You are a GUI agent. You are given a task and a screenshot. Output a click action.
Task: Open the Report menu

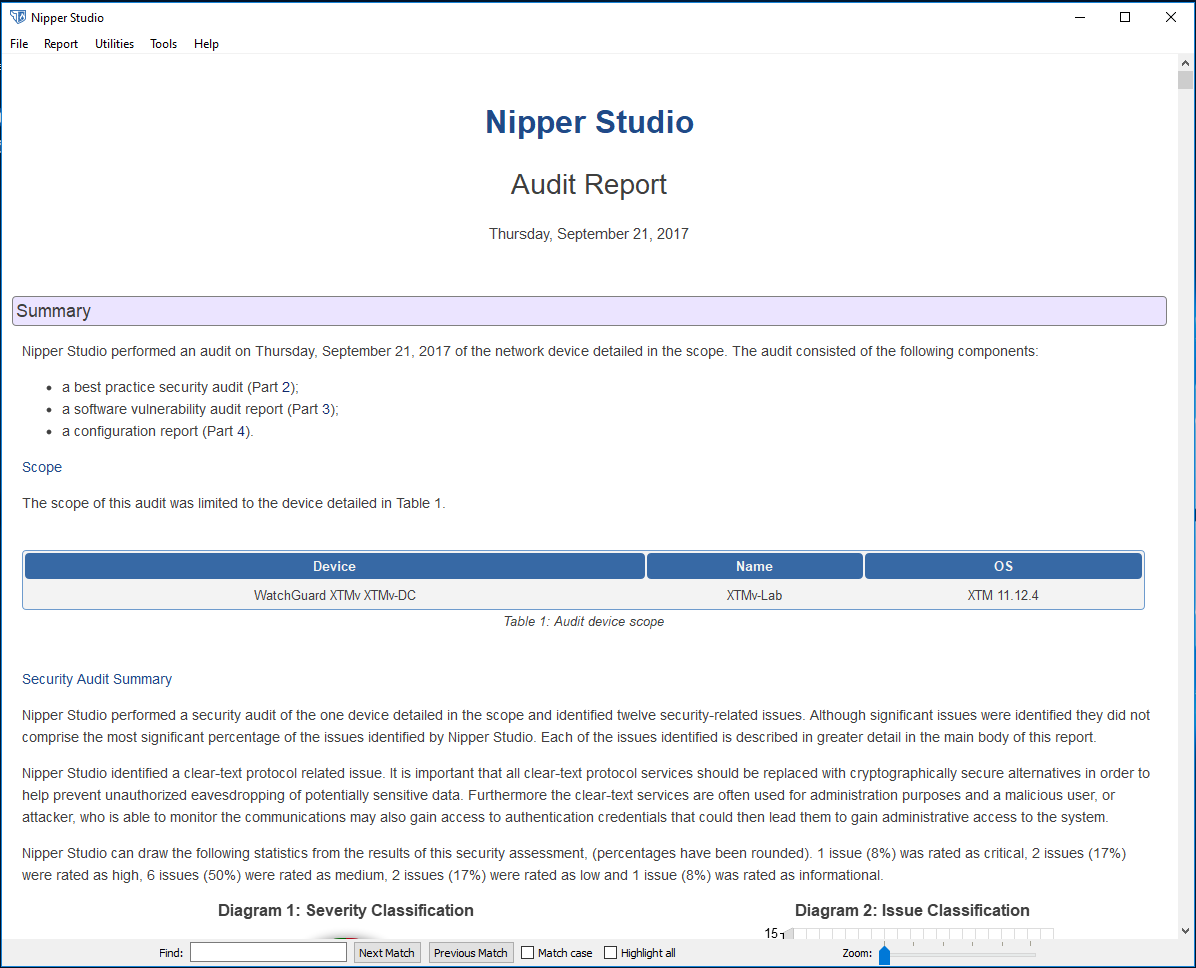click(x=61, y=44)
